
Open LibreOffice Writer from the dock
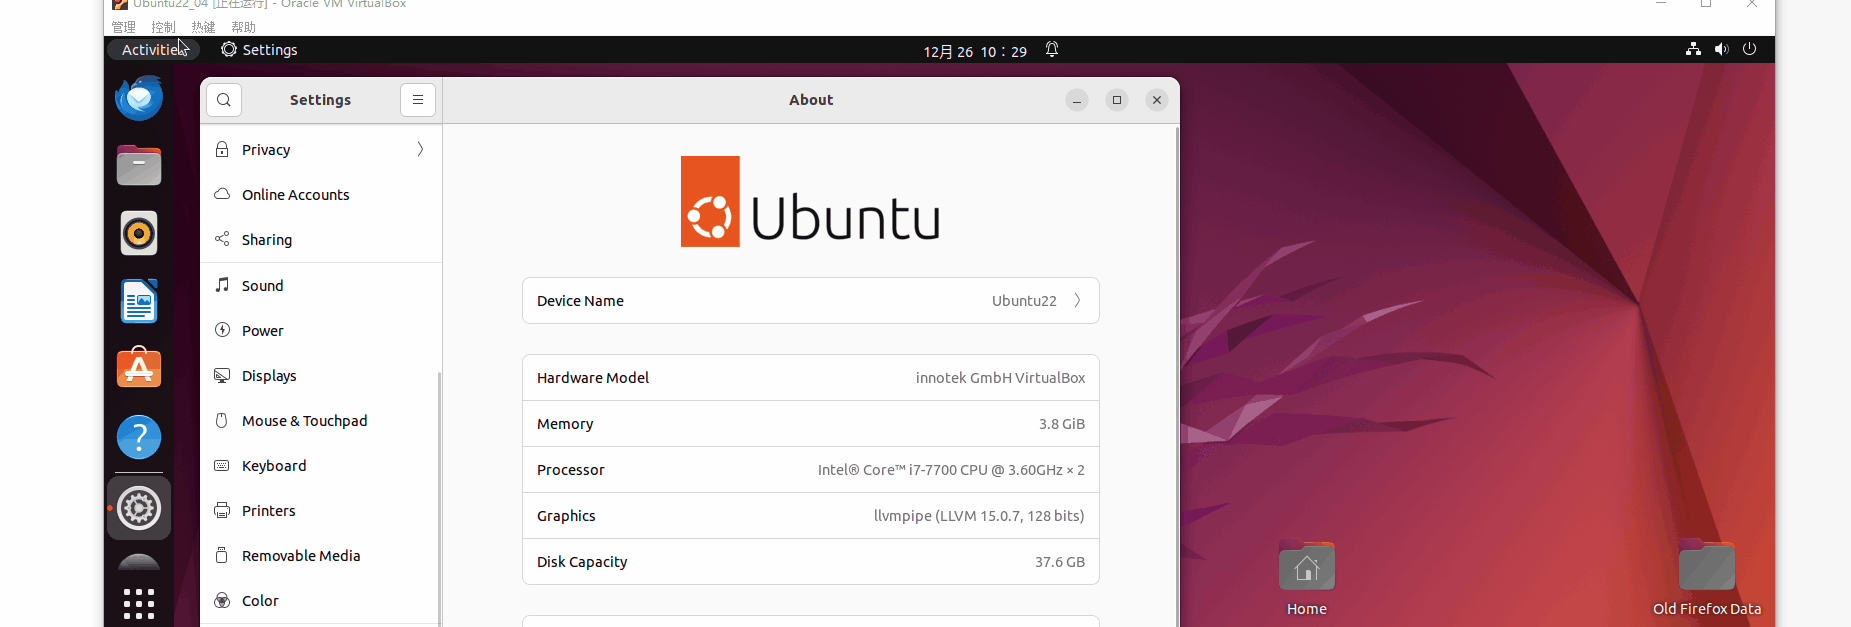pyautogui.click(x=139, y=301)
